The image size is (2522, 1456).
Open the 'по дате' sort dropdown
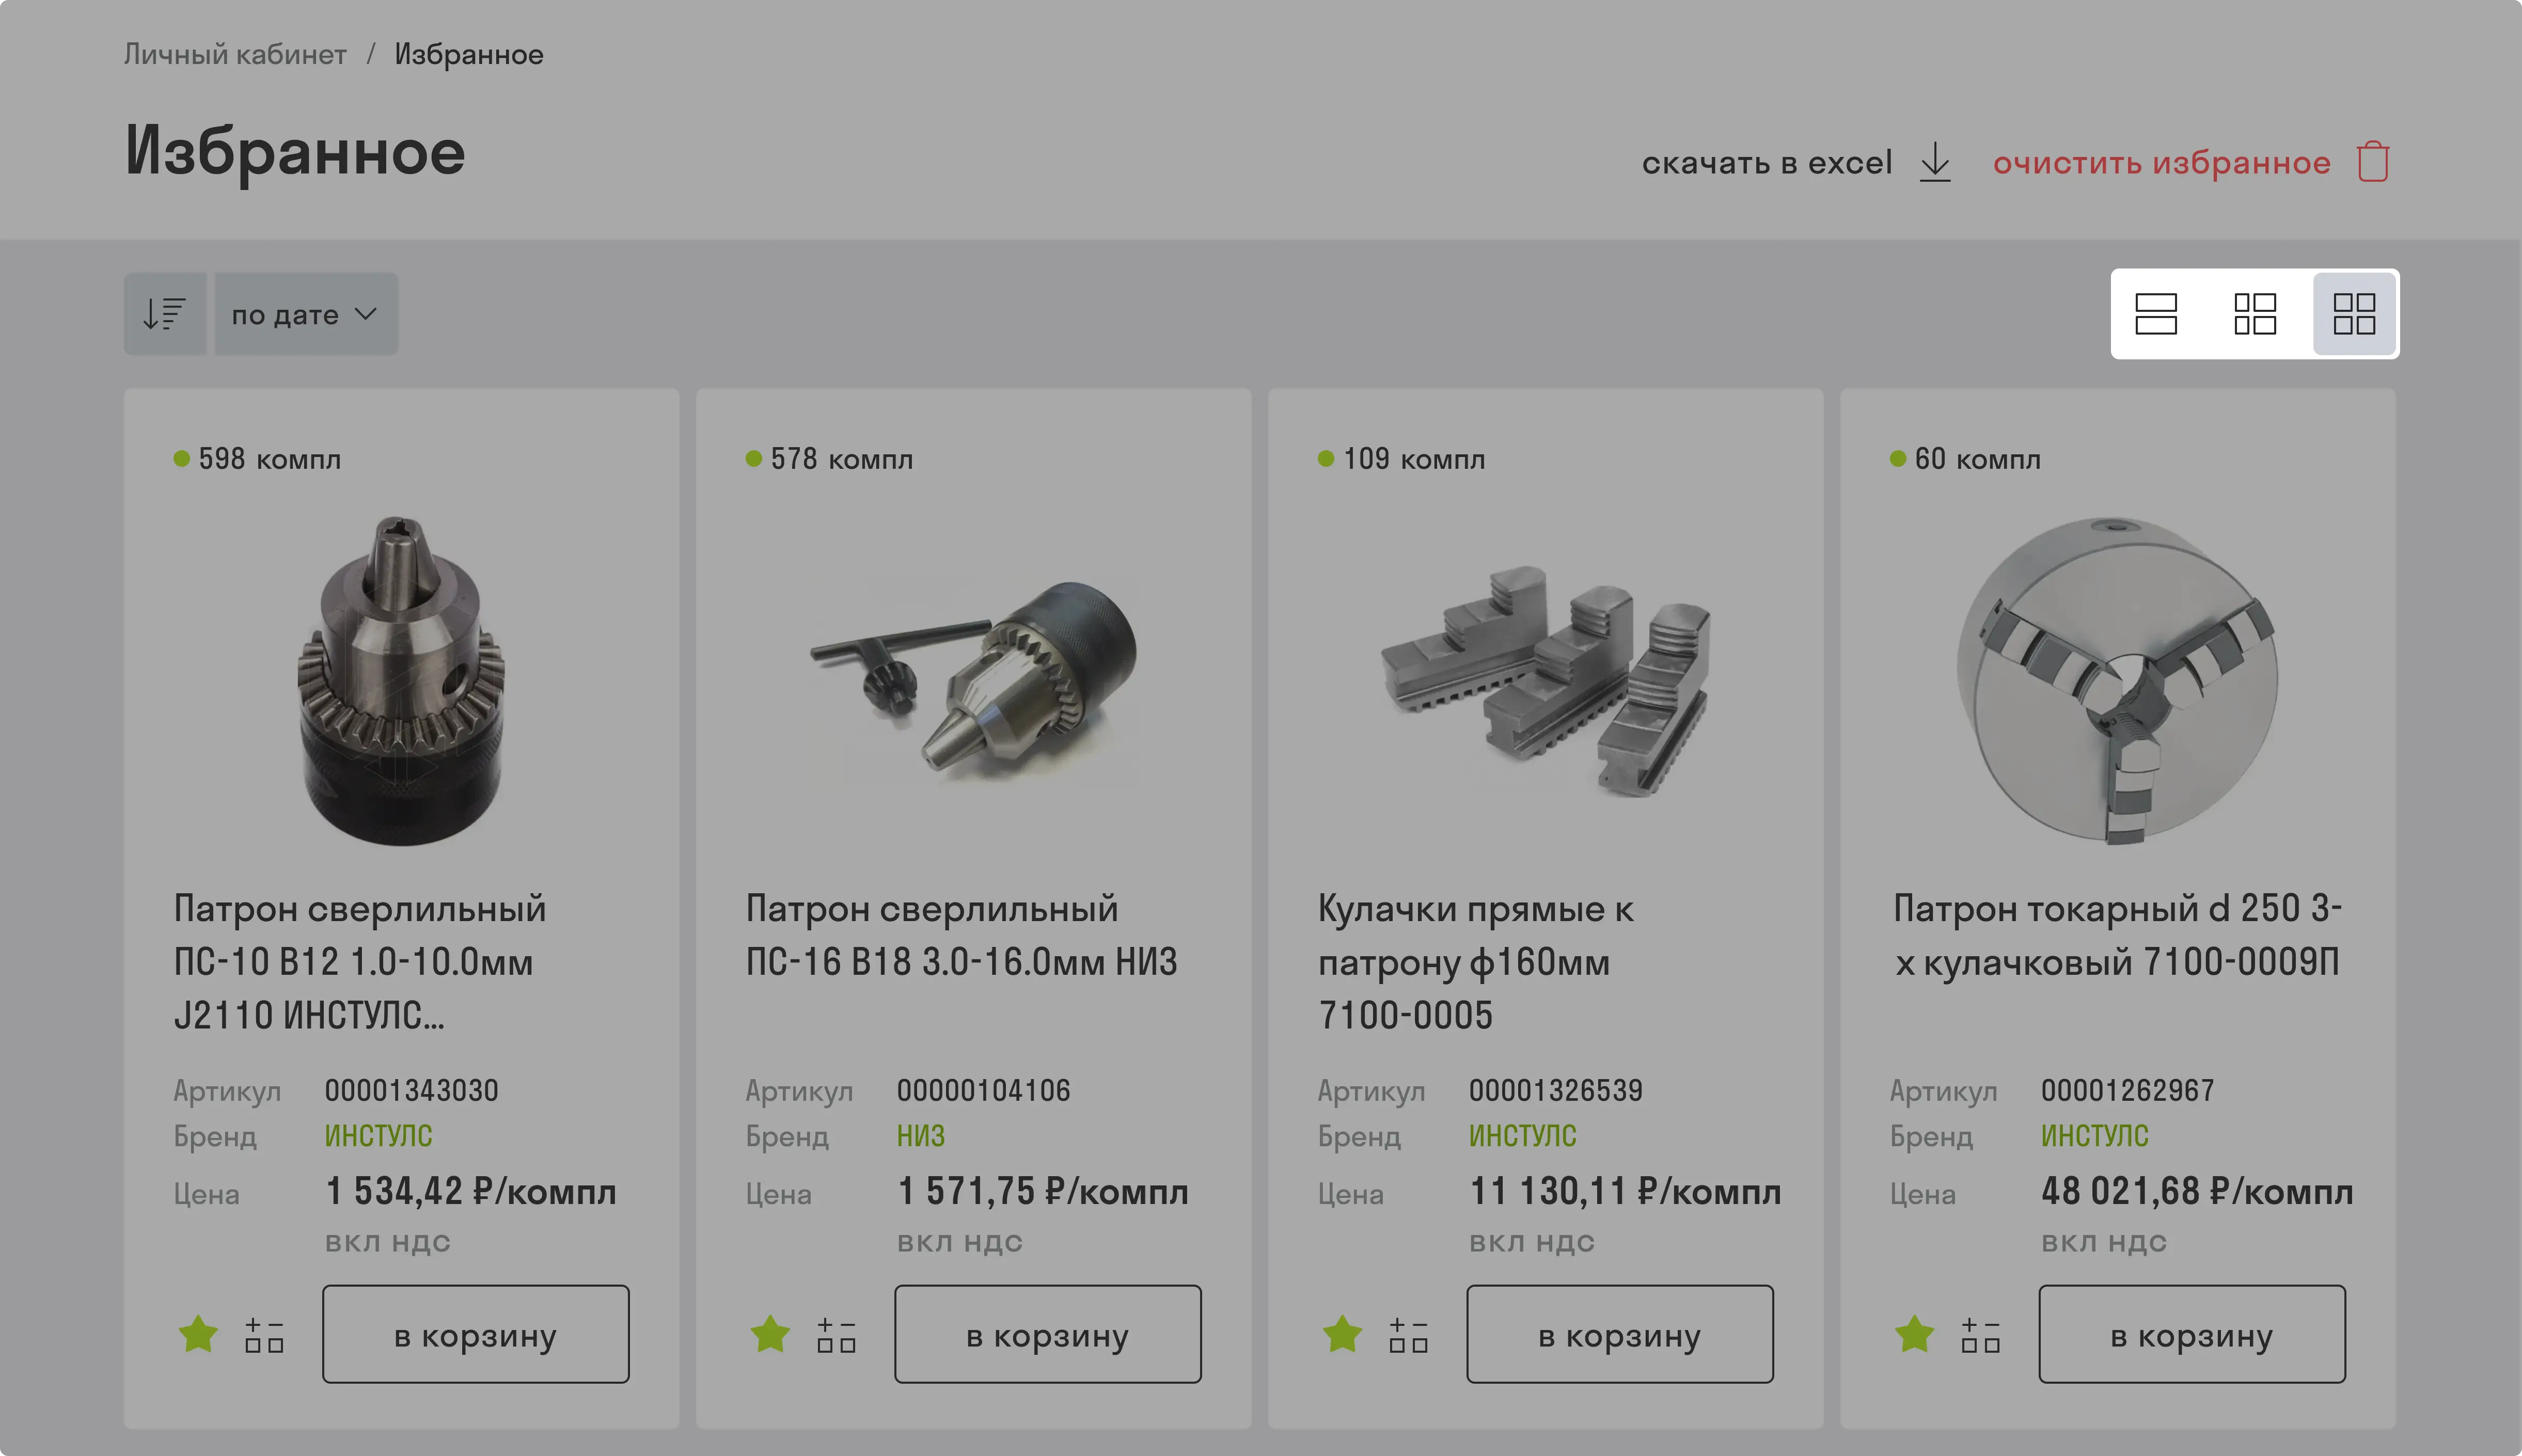click(x=306, y=314)
